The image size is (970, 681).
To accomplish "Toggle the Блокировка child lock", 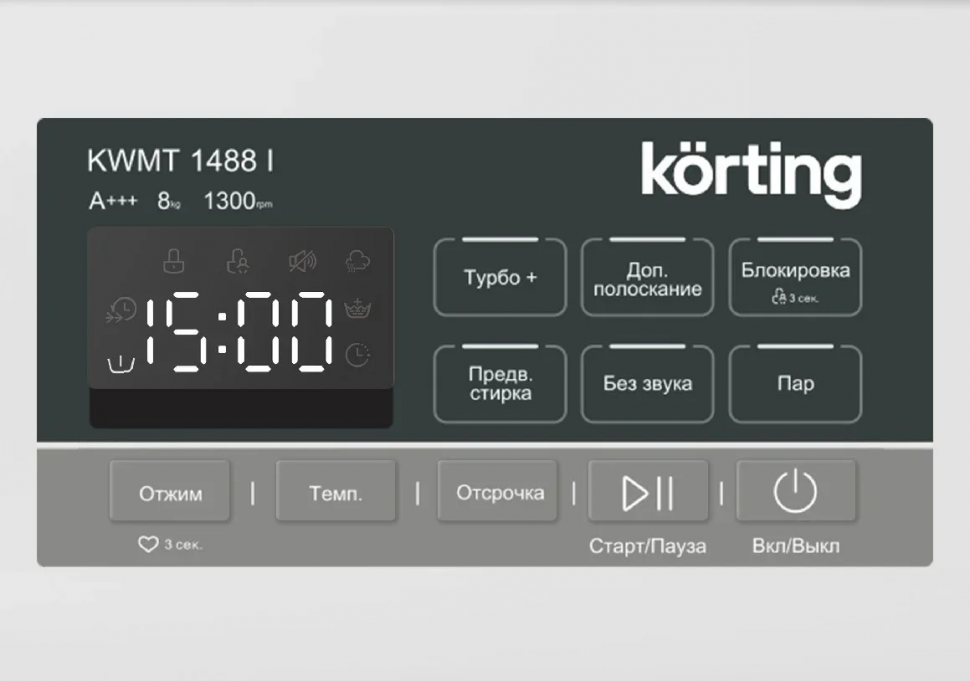I will tap(795, 278).
